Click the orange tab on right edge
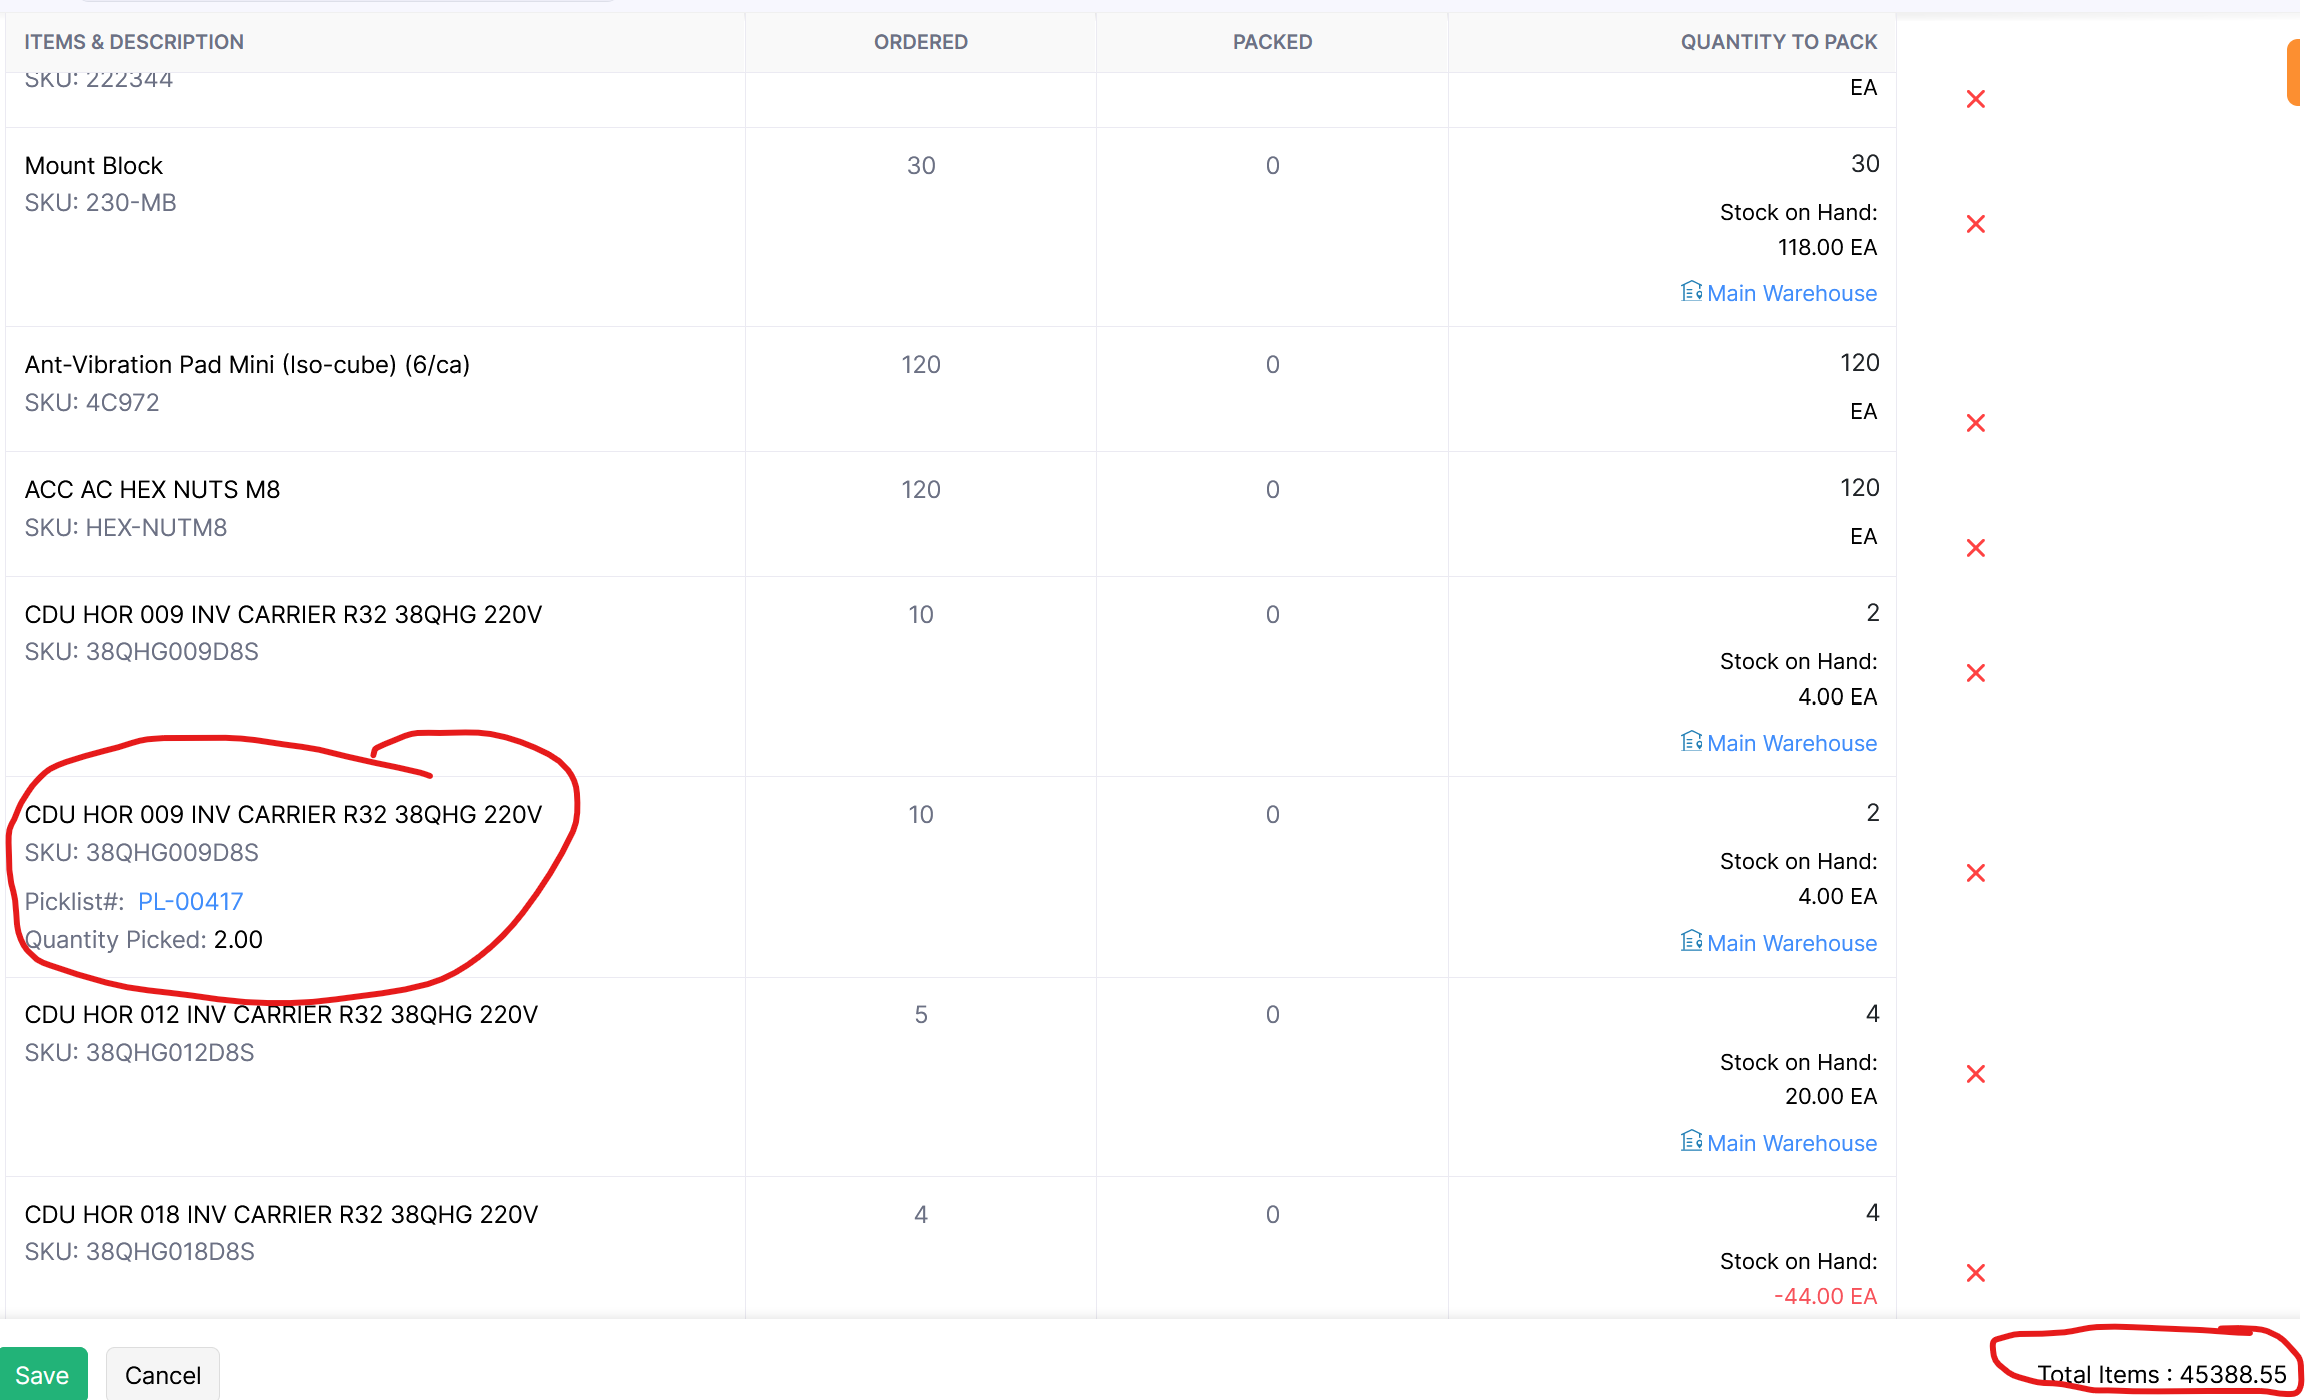The width and height of the screenshot is (2306, 1400). [x=2295, y=72]
